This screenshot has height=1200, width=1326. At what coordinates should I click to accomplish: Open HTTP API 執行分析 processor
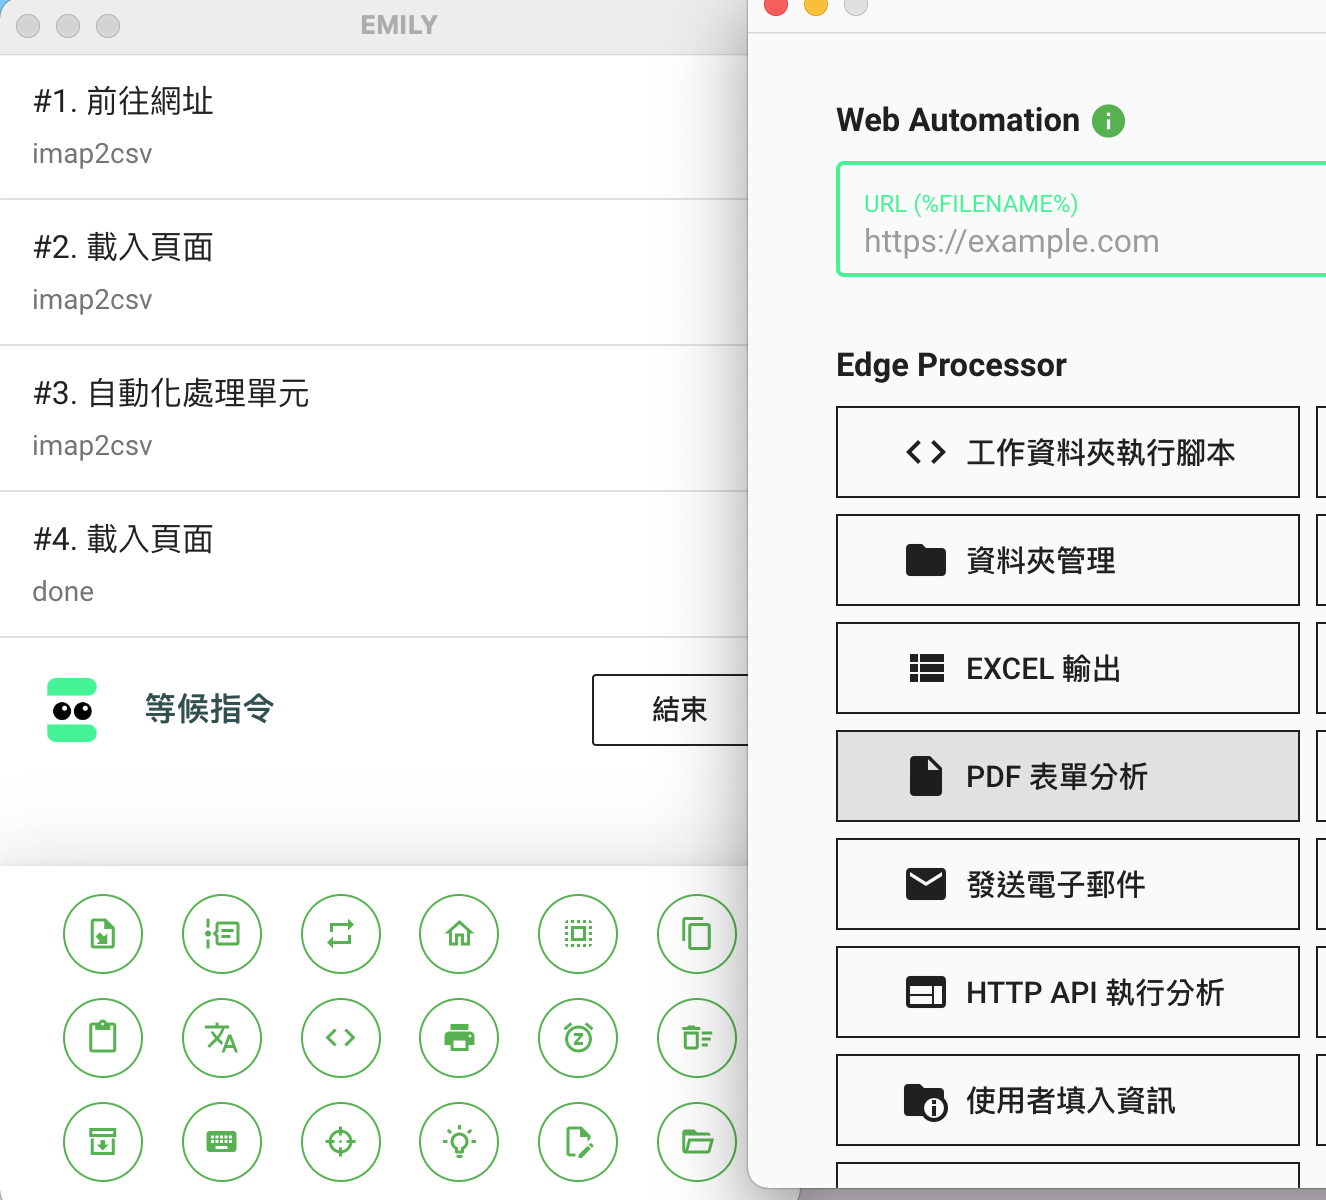(x=1067, y=992)
